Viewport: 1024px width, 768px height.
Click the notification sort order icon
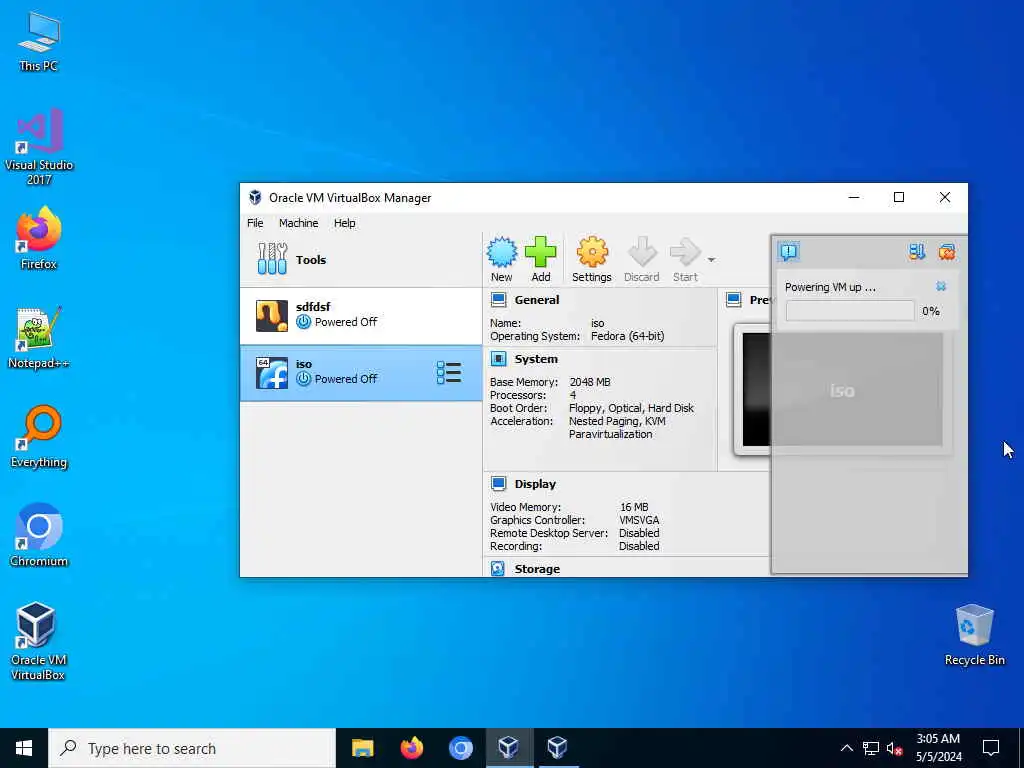pyautogui.click(x=917, y=251)
